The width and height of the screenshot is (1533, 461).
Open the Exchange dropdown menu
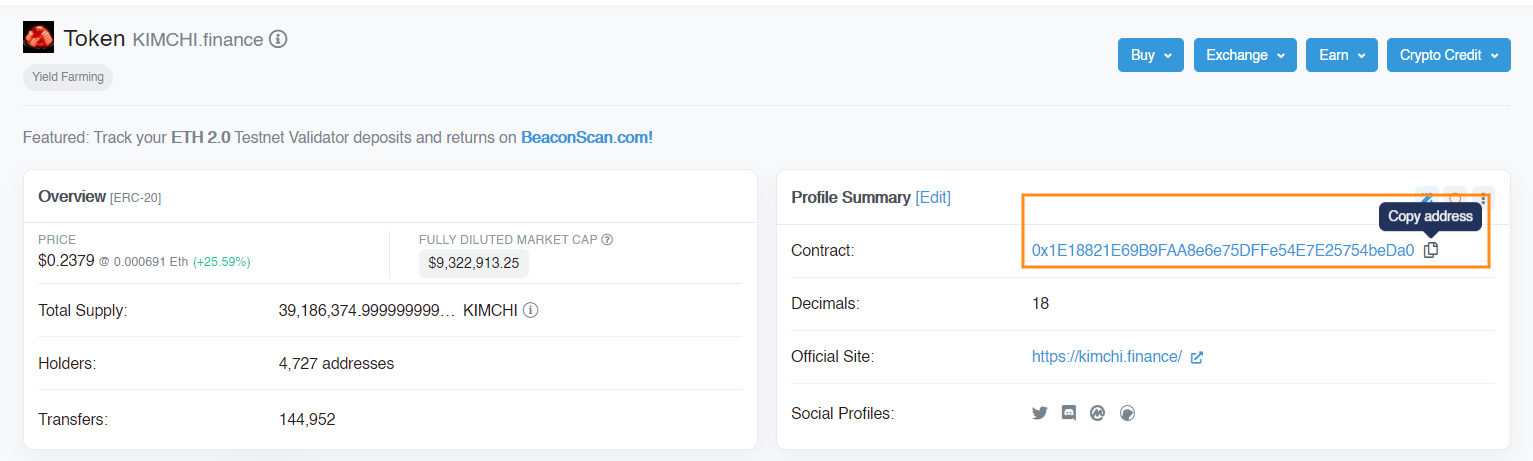[1245, 56]
